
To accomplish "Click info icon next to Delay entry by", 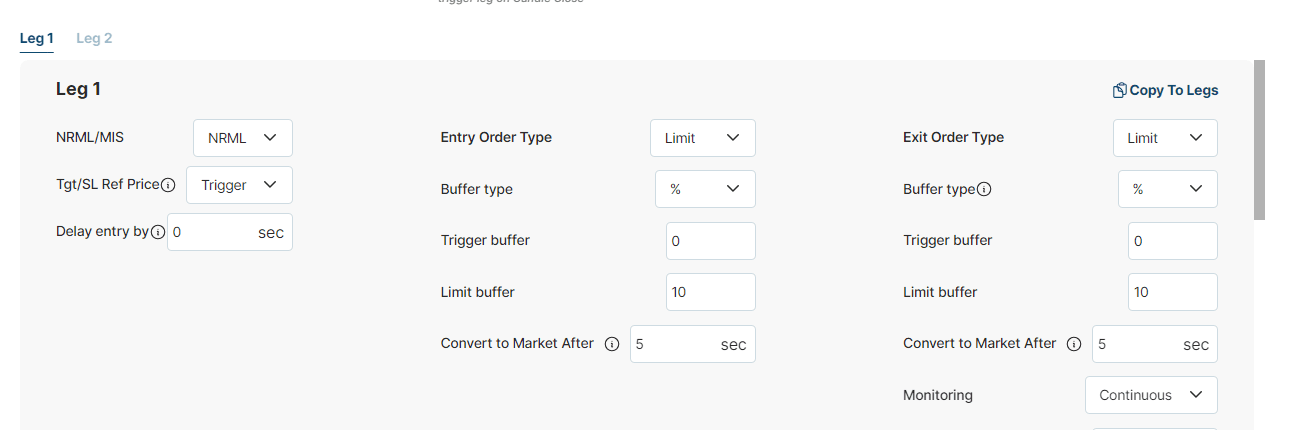I will (x=157, y=232).
